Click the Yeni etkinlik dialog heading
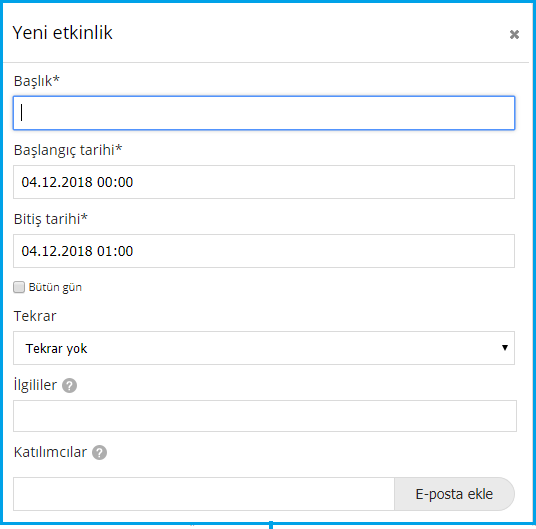The image size is (536, 529). (63, 33)
